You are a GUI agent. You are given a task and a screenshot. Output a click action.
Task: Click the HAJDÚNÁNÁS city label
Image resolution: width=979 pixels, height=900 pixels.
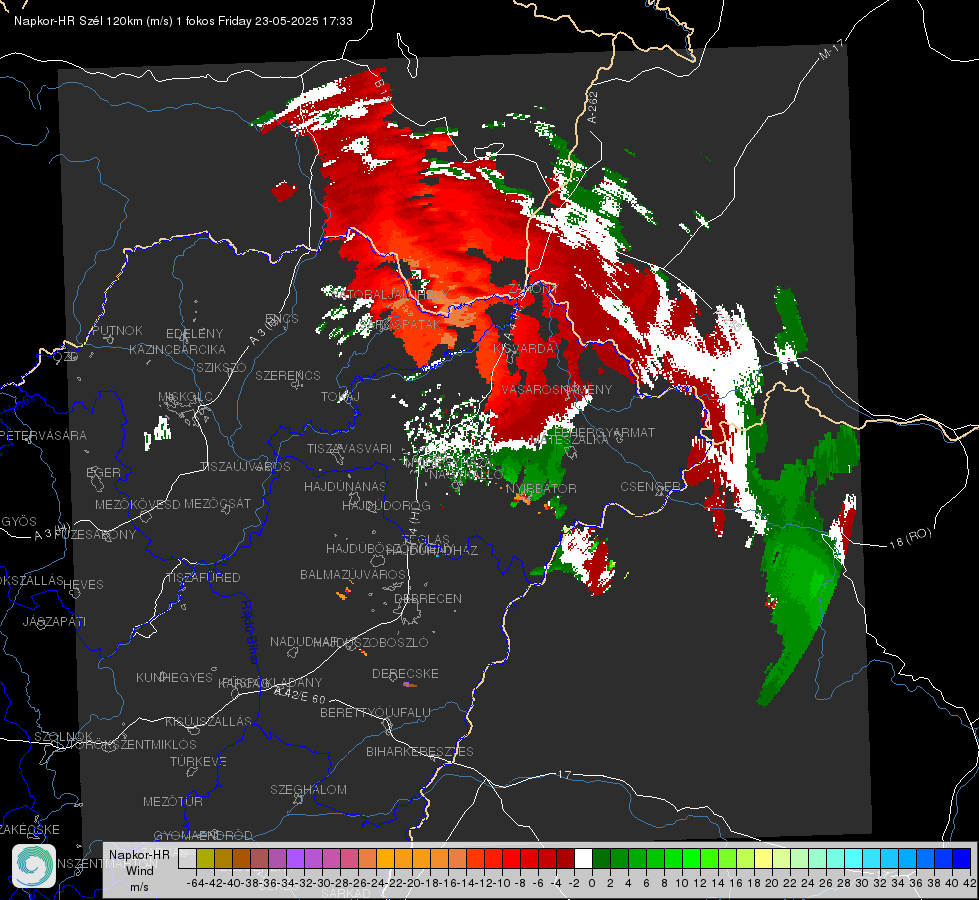click(x=345, y=486)
